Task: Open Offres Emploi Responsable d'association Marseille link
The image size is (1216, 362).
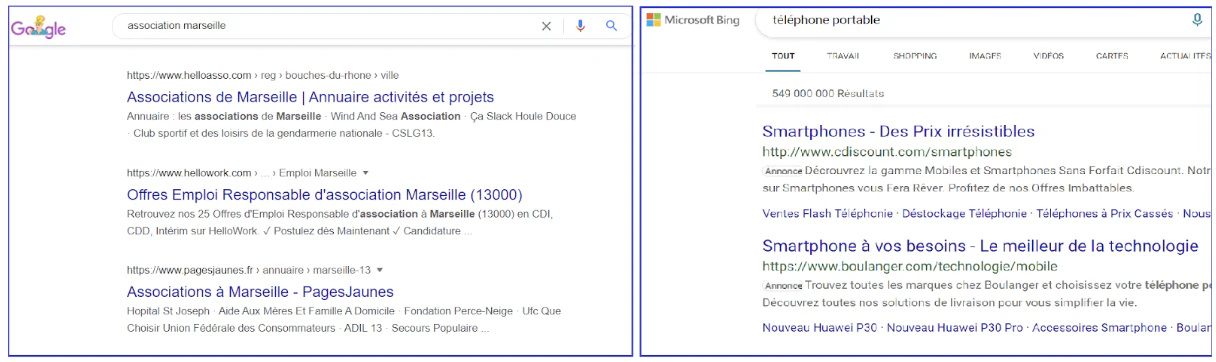Action: pos(325,194)
